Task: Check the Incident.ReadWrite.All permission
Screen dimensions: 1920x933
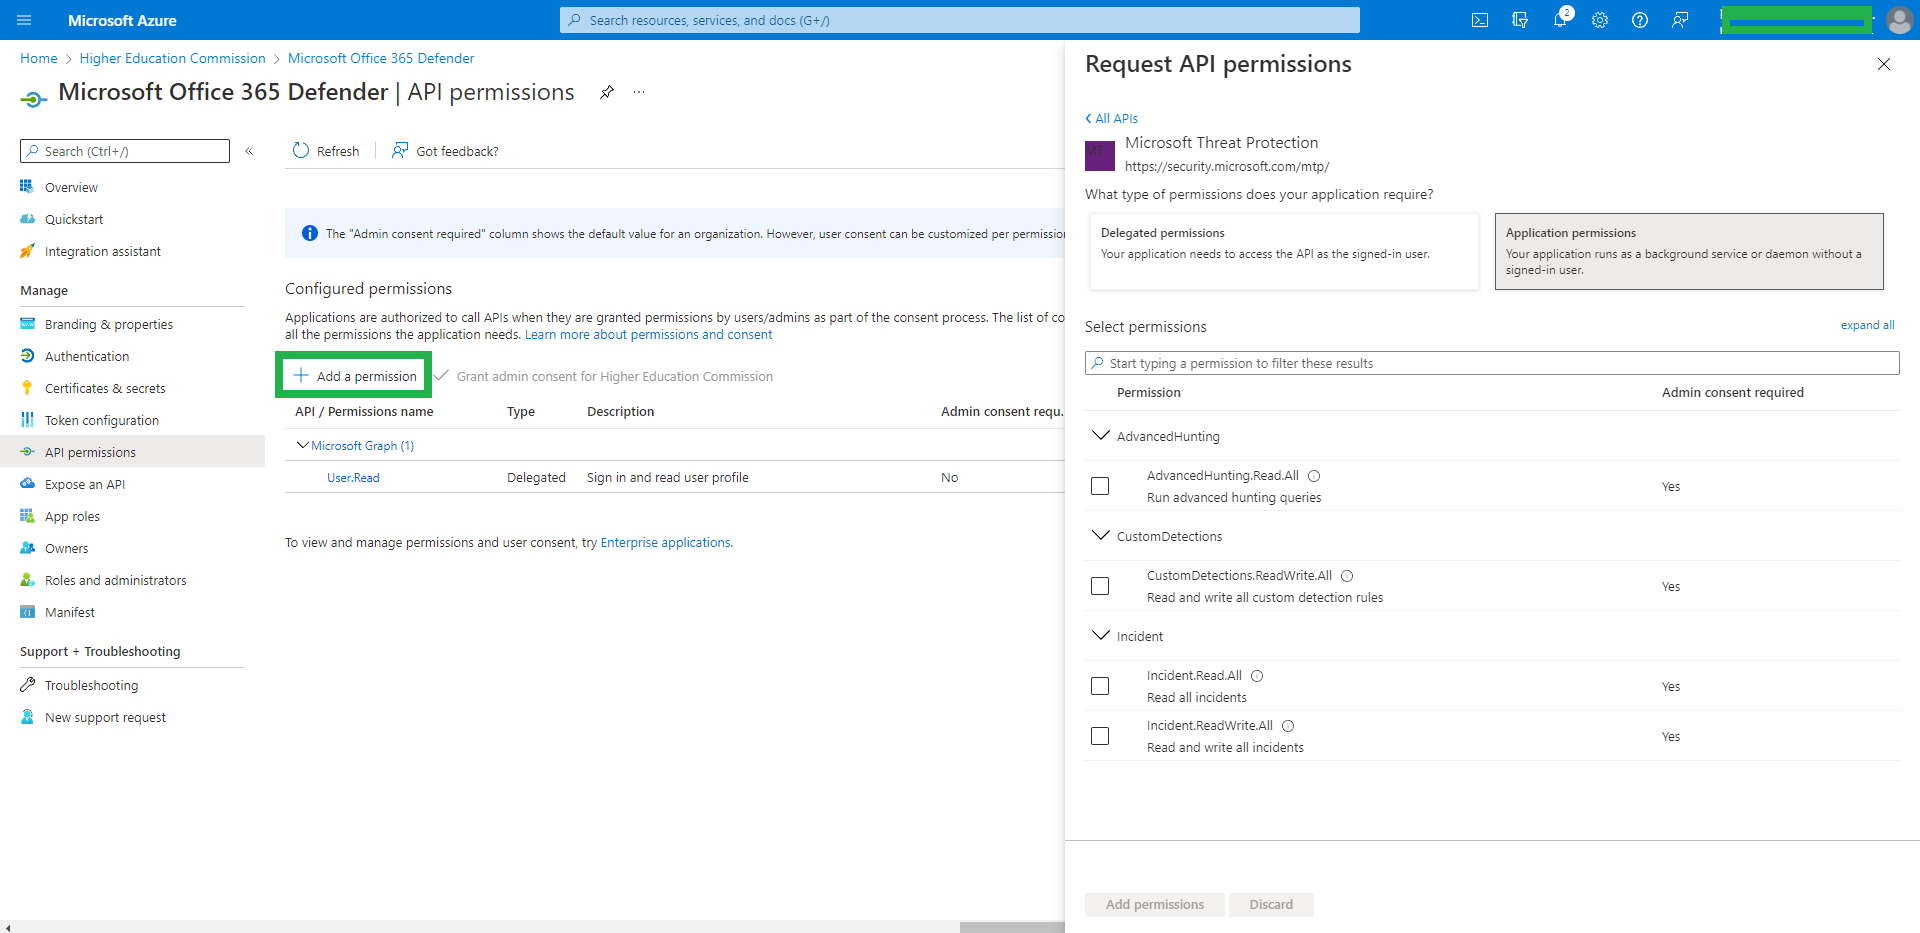Action: [x=1100, y=736]
